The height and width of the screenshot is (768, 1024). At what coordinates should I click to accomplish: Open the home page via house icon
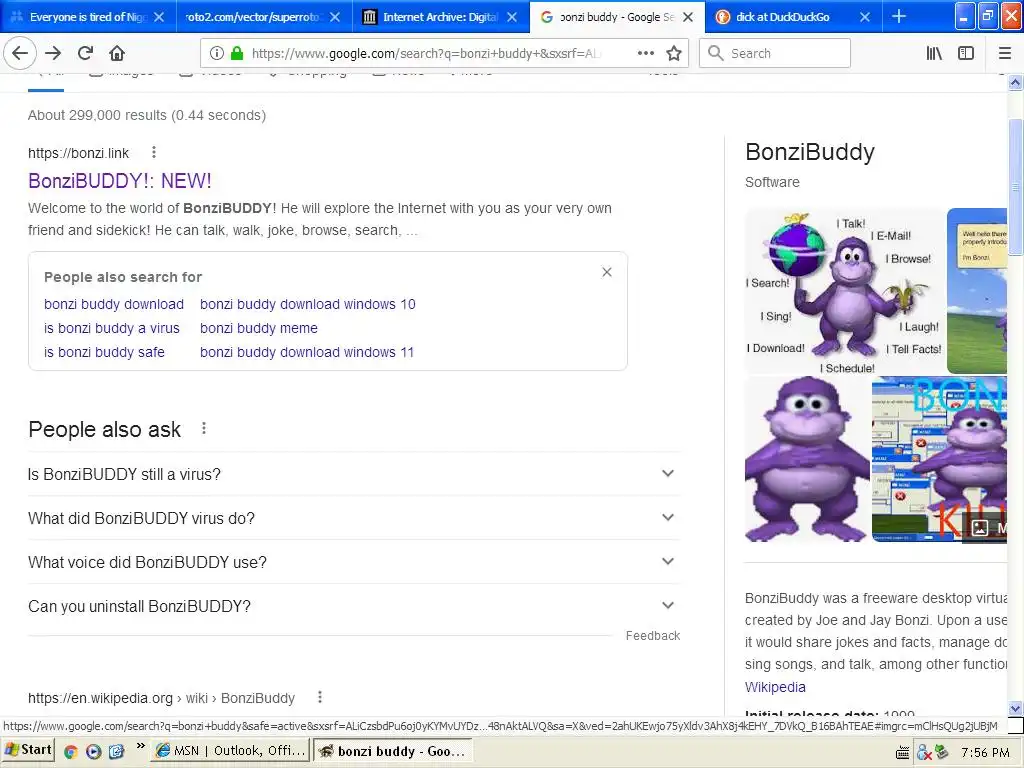pyautogui.click(x=117, y=53)
